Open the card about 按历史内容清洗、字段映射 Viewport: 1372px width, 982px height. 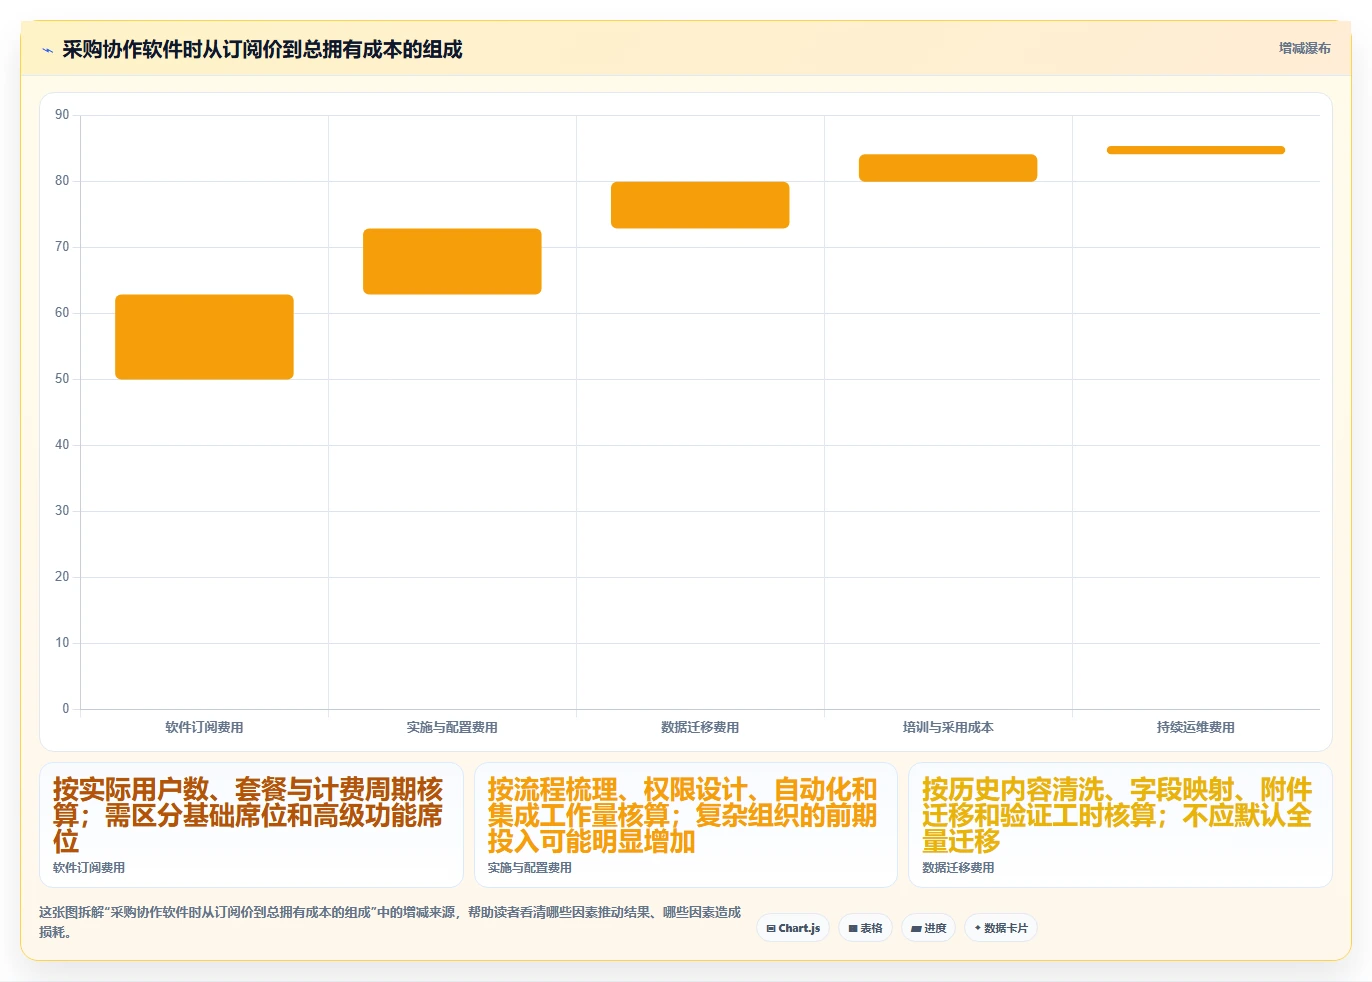[1120, 825]
